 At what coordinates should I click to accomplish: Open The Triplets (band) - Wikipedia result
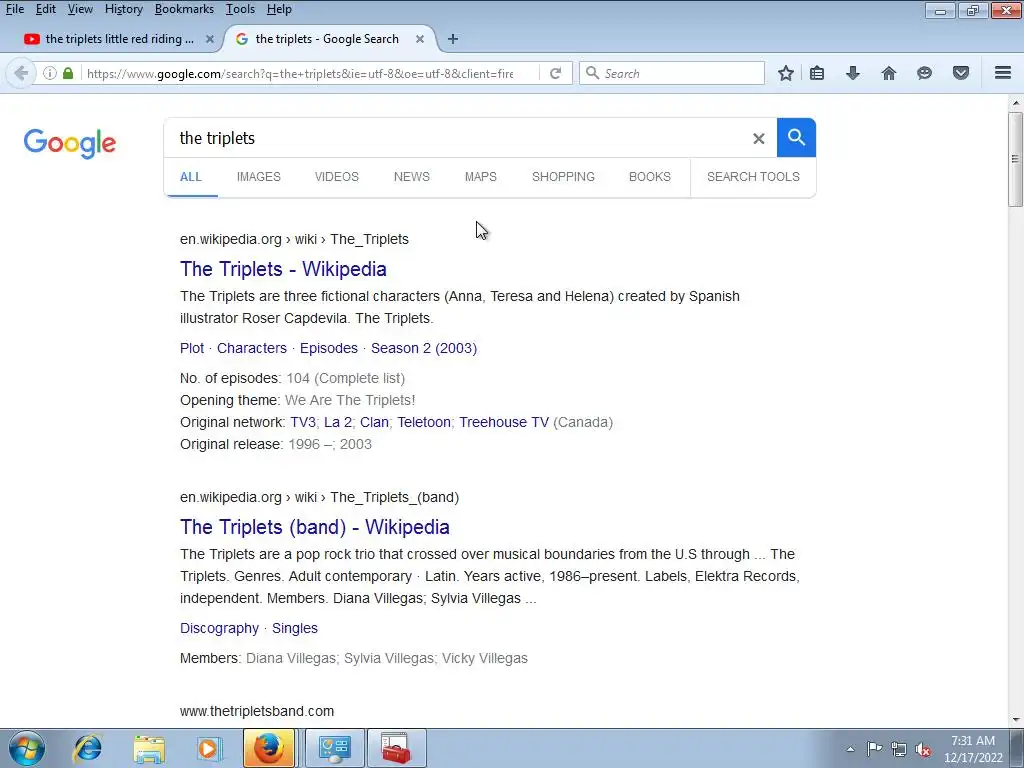click(x=315, y=527)
